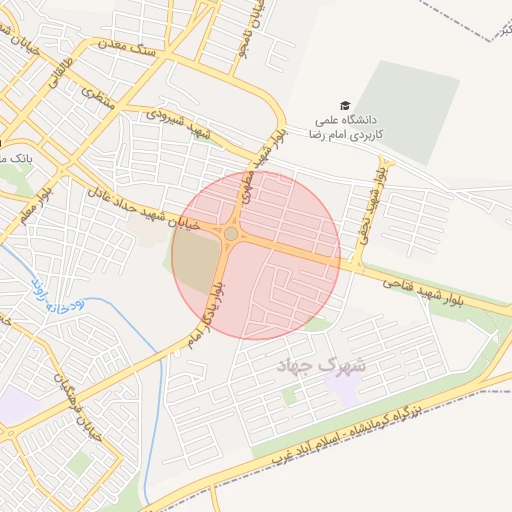
Task: Click the large gray-green campus area
Action: 407,113
